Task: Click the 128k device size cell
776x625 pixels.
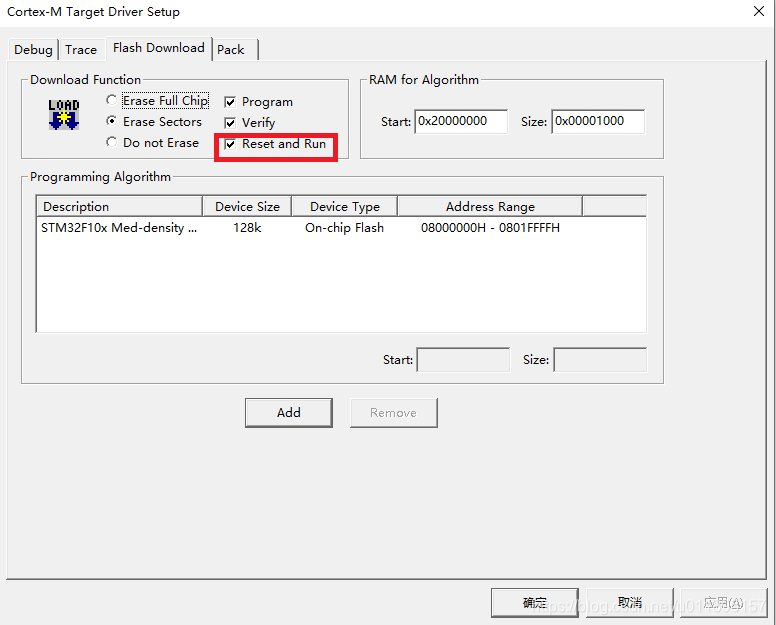Action: pyautogui.click(x=247, y=228)
